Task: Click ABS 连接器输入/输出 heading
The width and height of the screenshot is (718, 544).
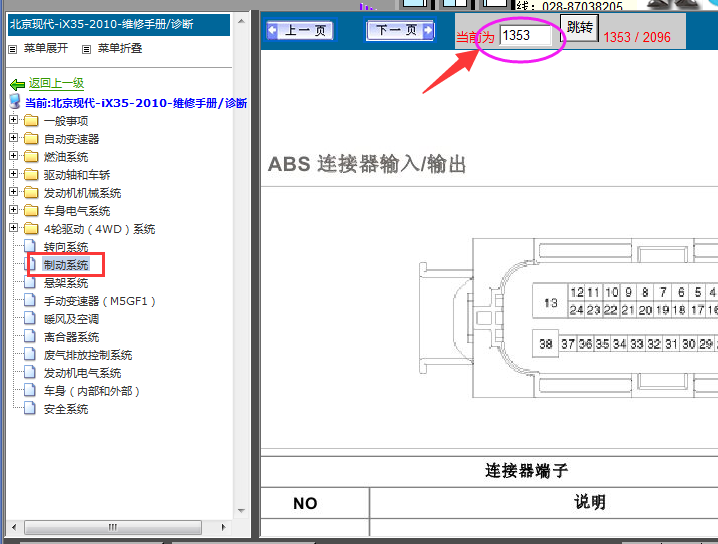Action: pyautogui.click(x=367, y=164)
